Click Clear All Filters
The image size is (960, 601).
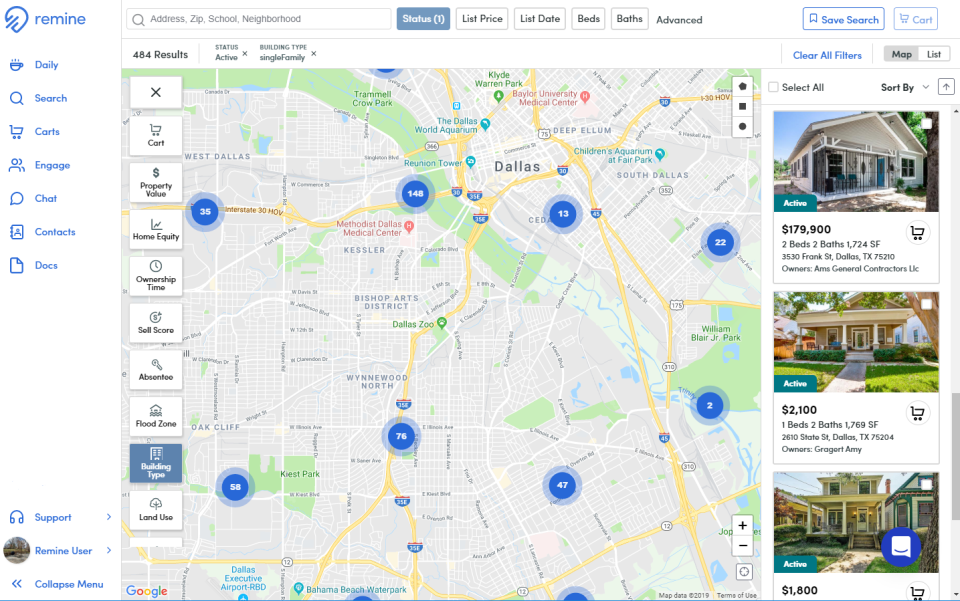click(x=827, y=55)
